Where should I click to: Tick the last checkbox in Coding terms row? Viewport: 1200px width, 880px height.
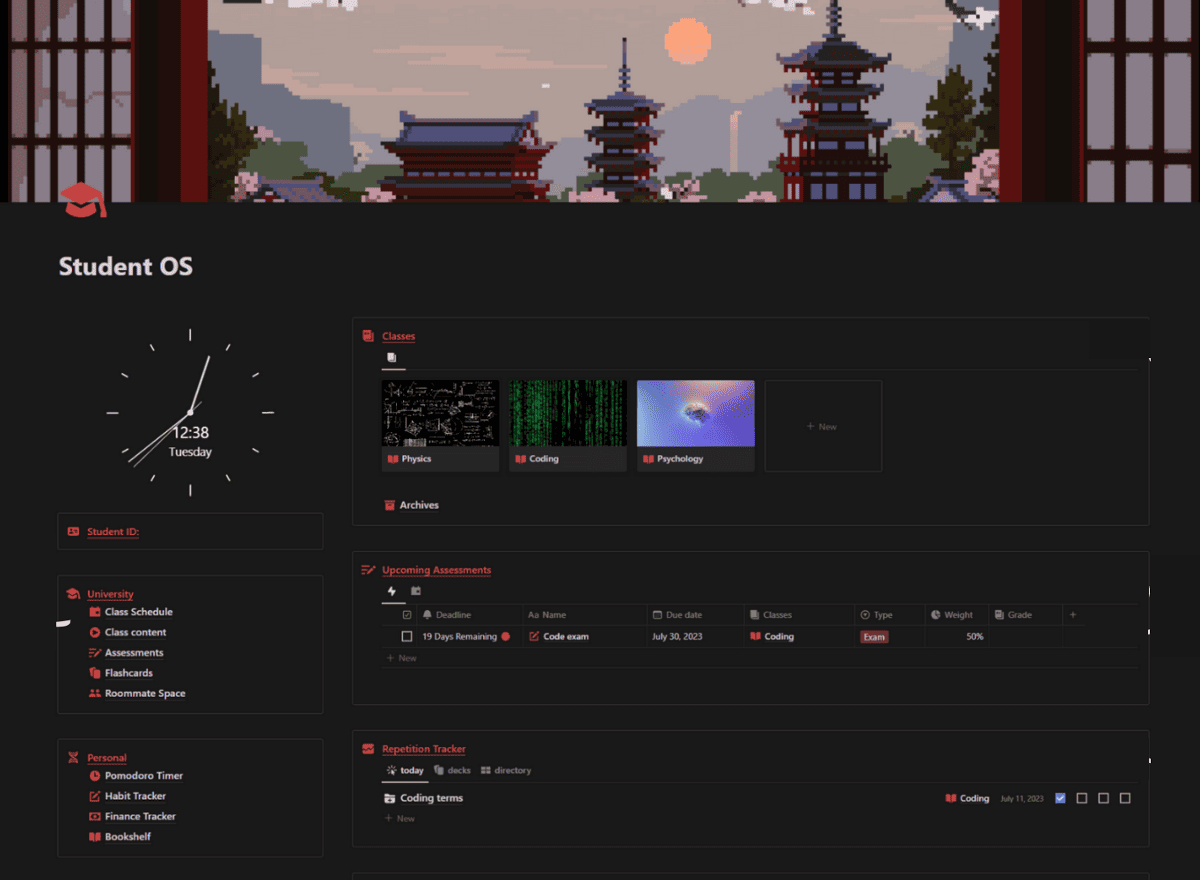[x=1125, y=798]
